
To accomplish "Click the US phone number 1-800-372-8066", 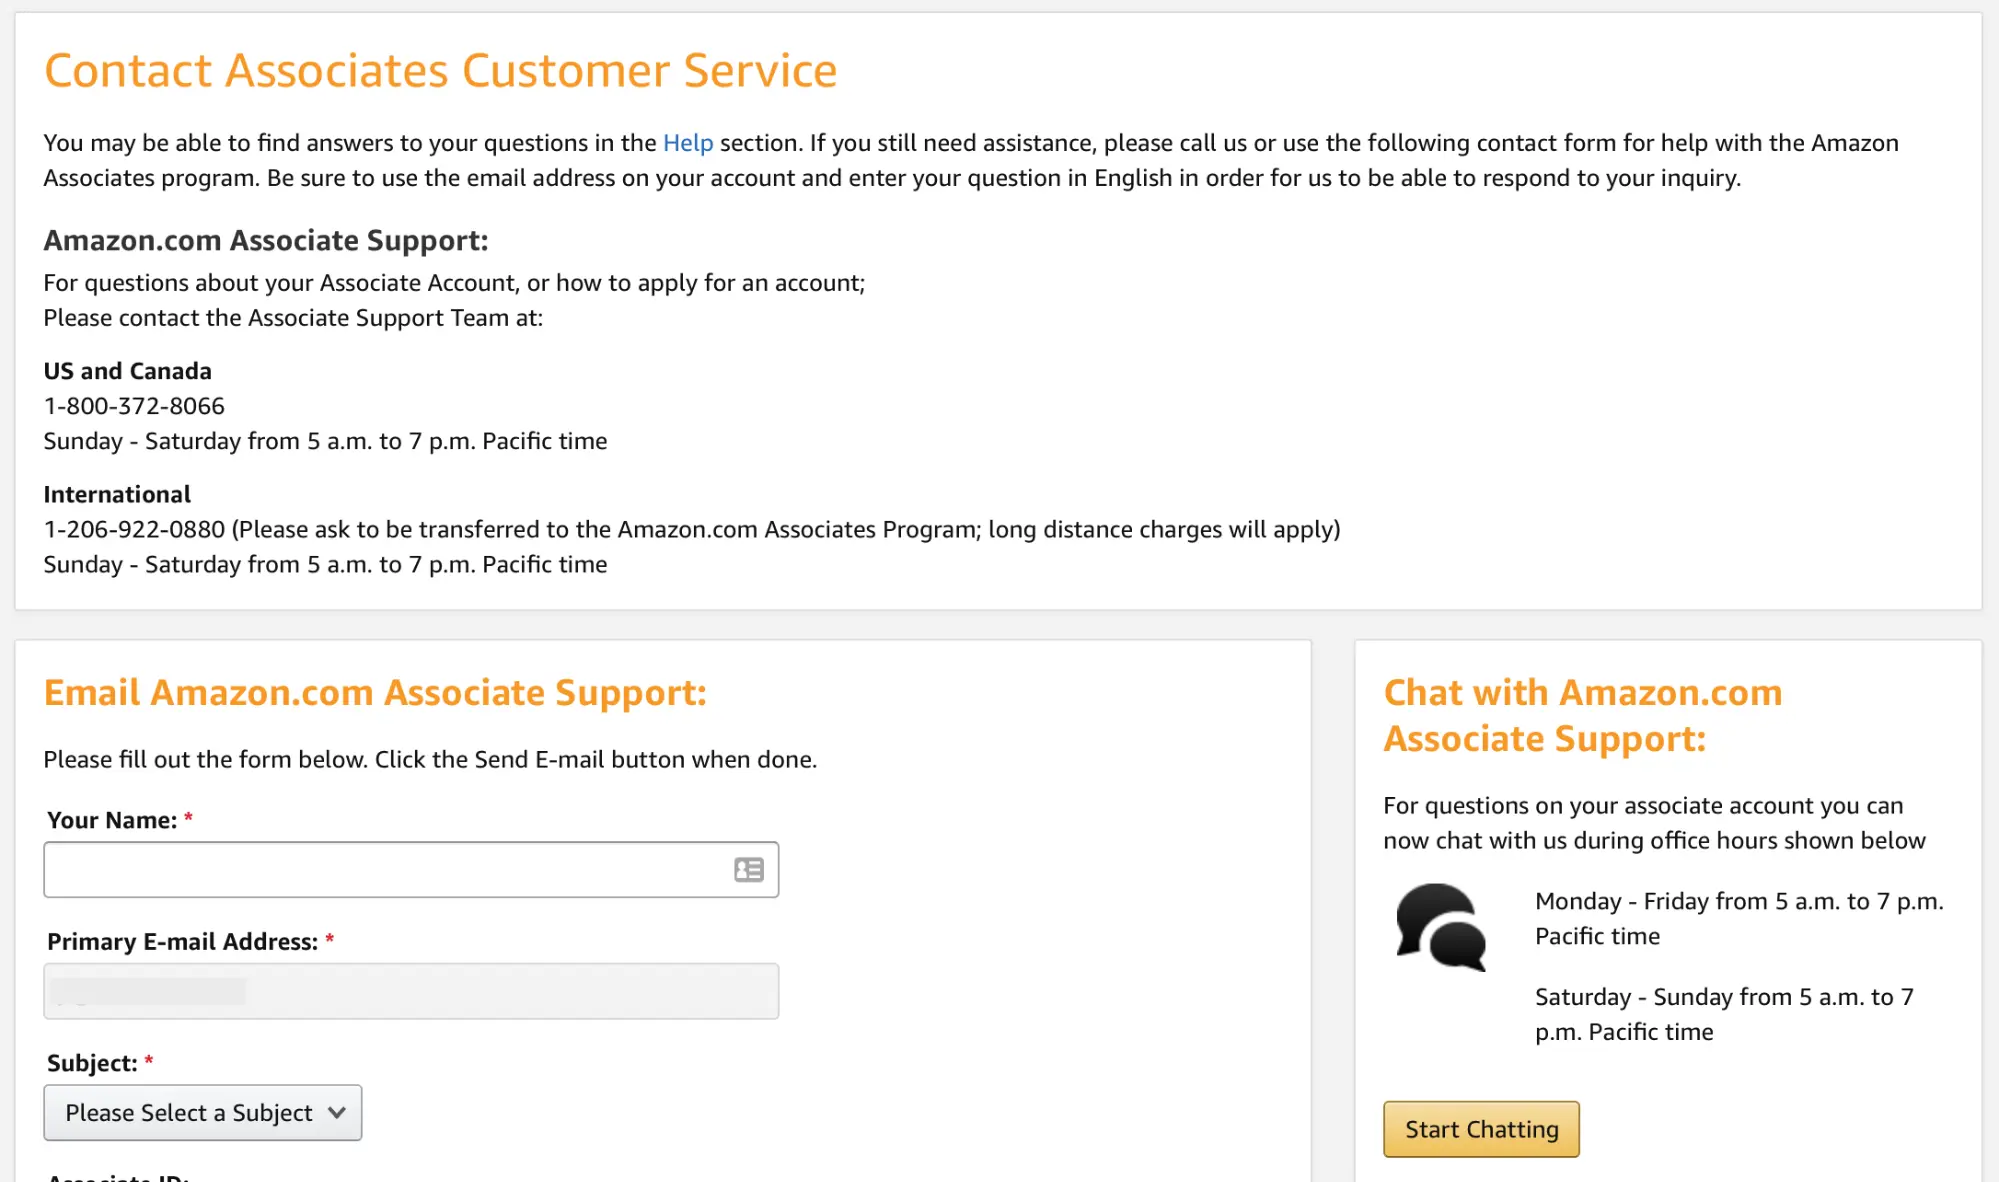I will (133, 405).
